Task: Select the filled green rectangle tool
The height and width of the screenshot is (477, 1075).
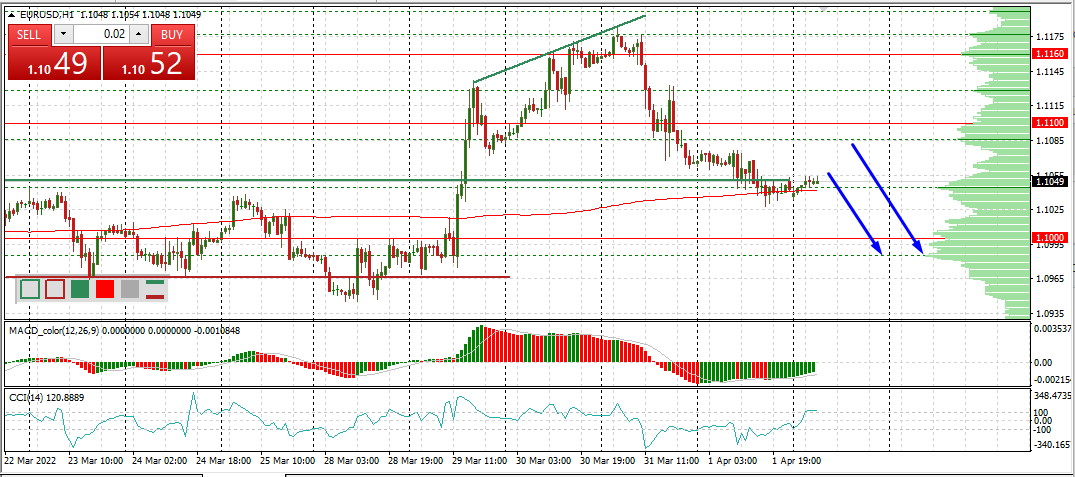Action: click(x=80, y=289)
